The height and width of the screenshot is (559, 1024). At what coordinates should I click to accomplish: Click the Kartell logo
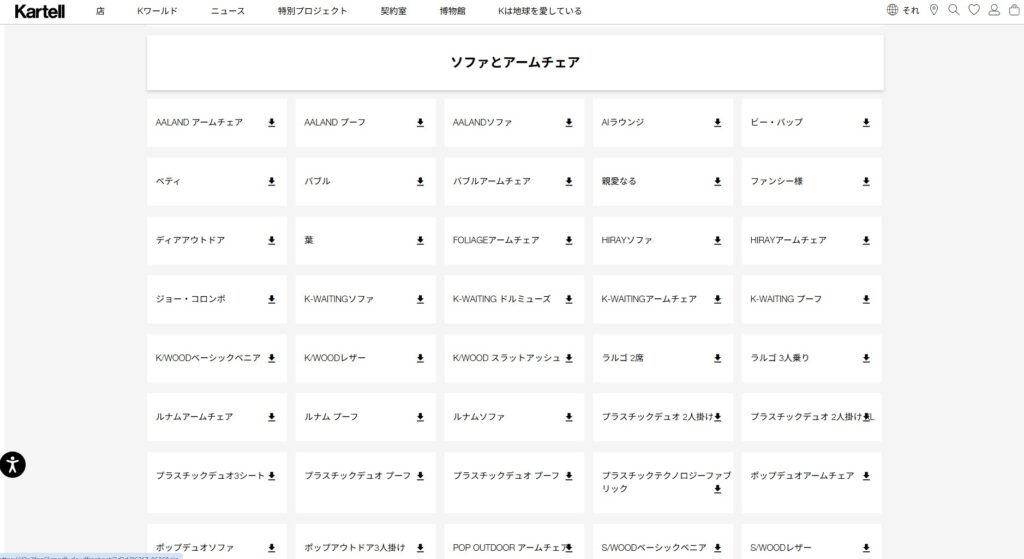coord(40,11)
